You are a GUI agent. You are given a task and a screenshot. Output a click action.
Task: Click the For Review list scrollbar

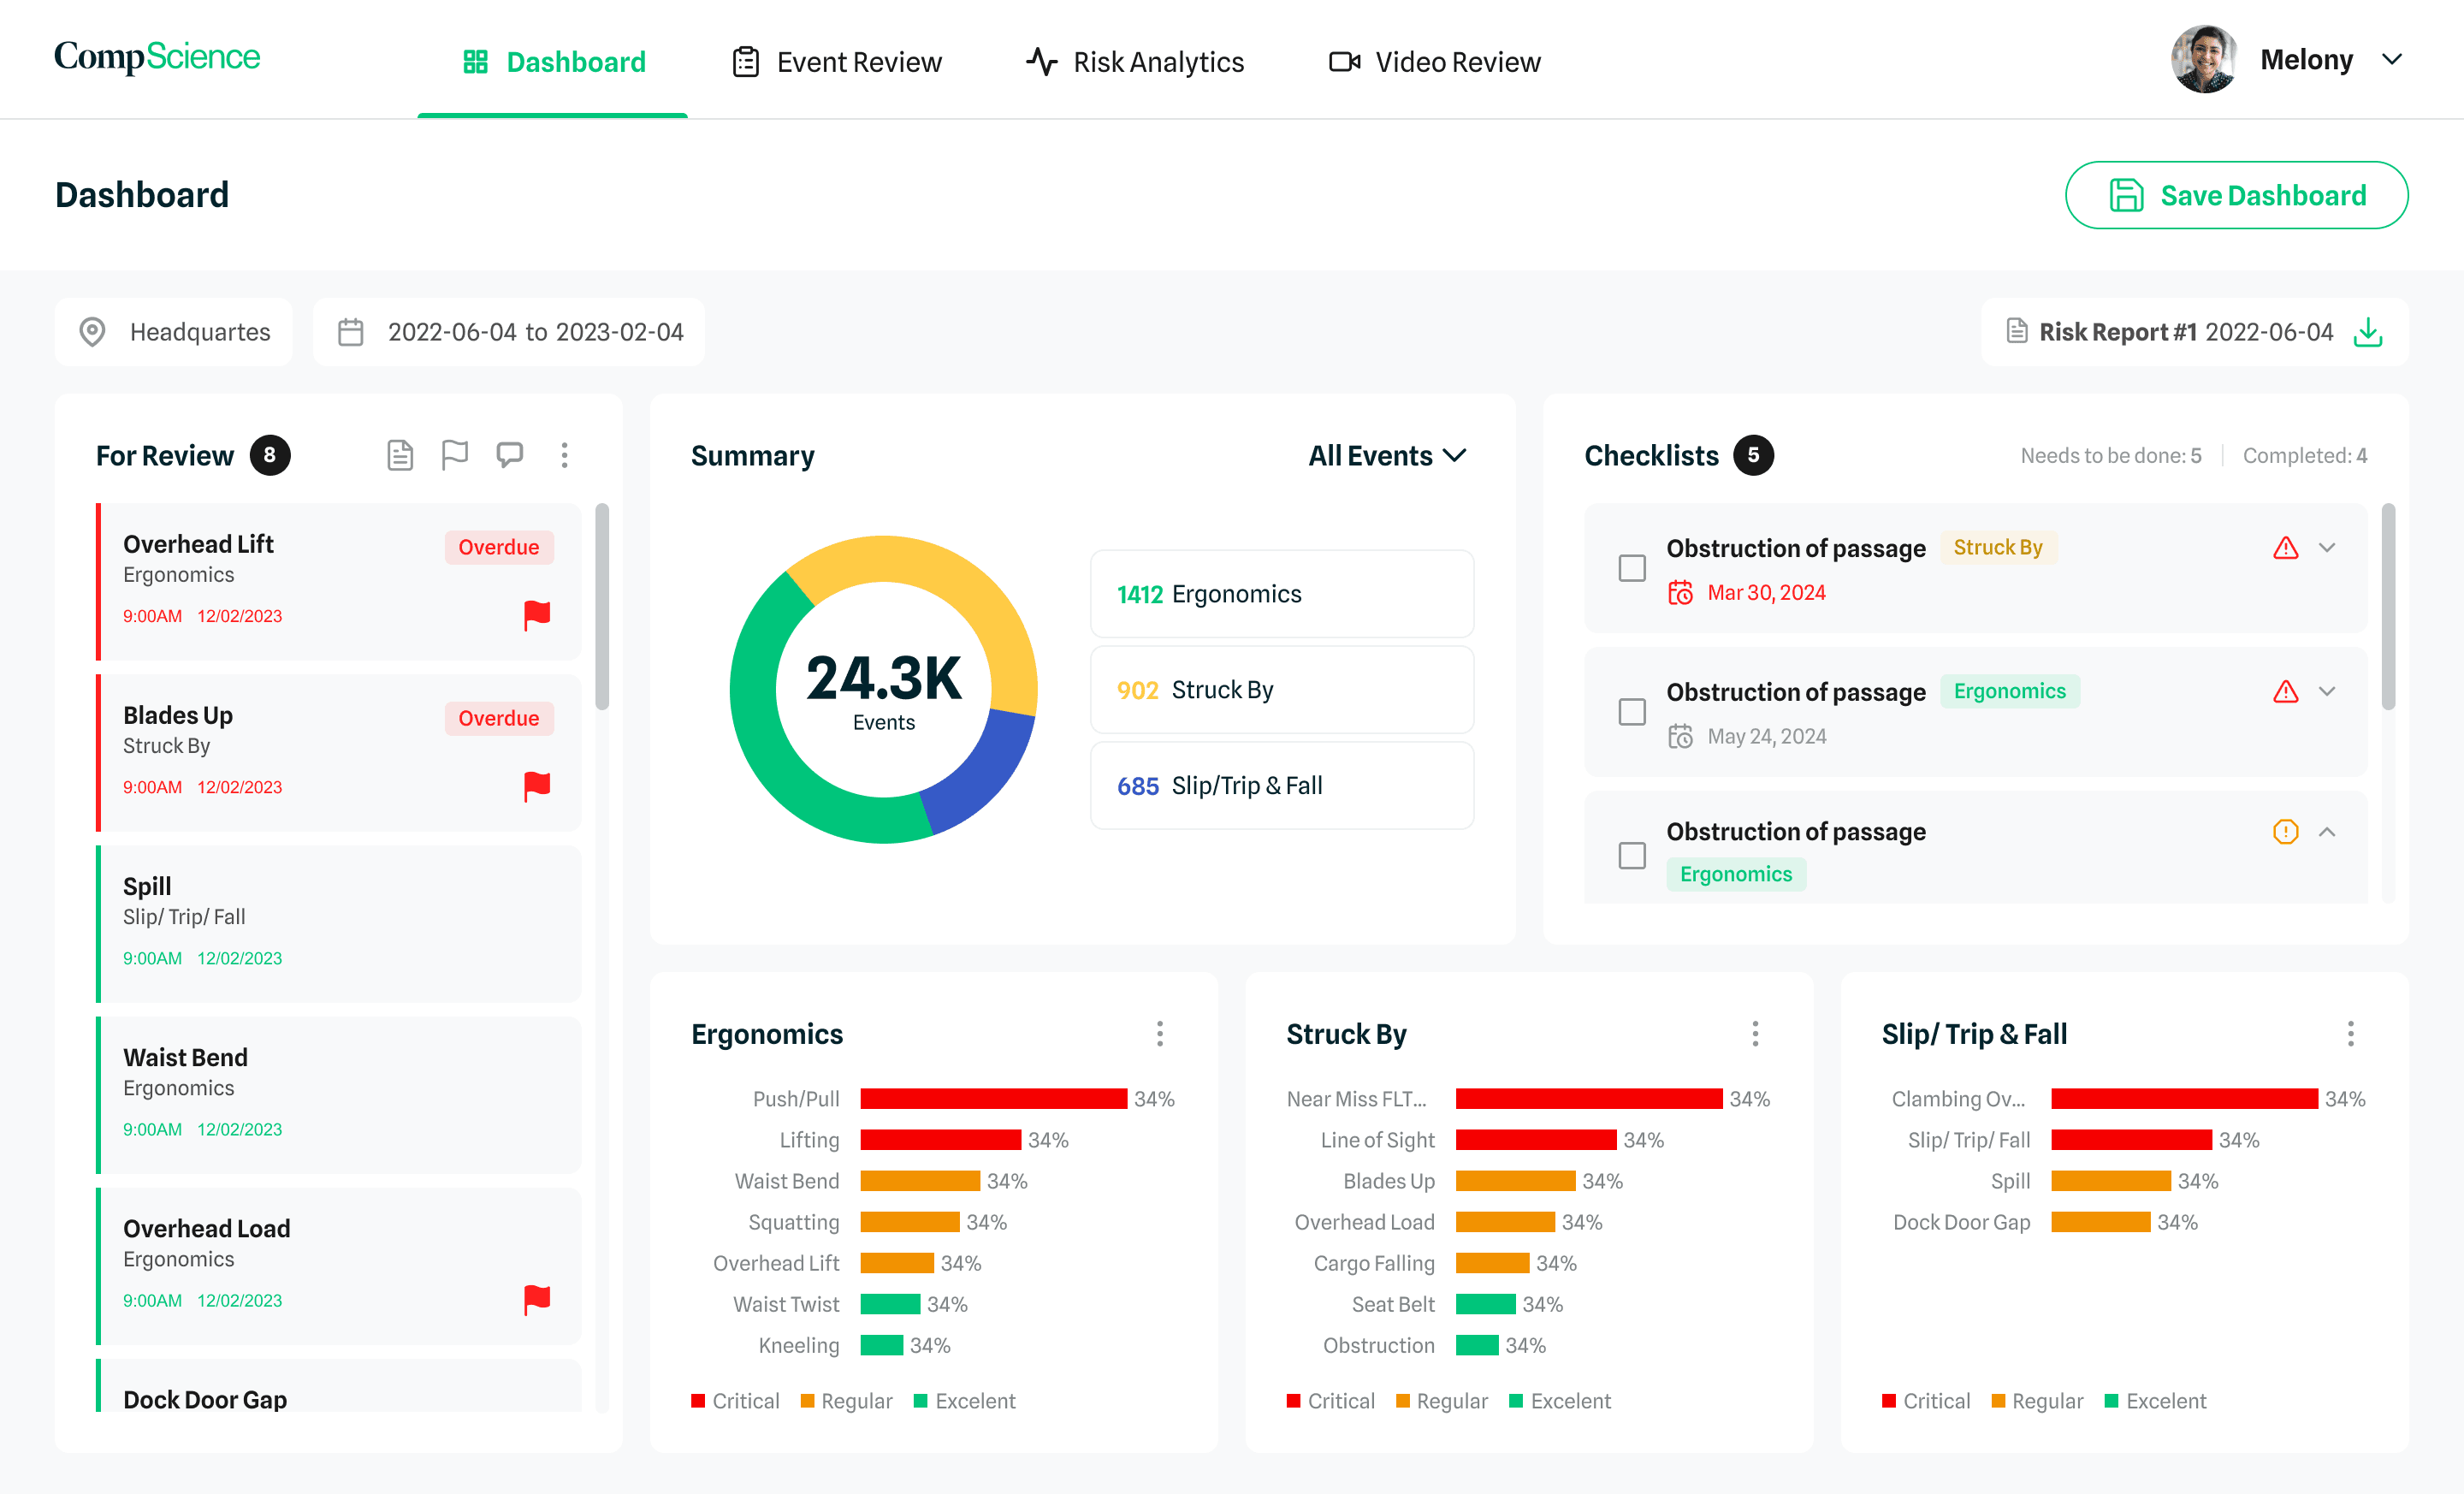click(x=602, y=606)
